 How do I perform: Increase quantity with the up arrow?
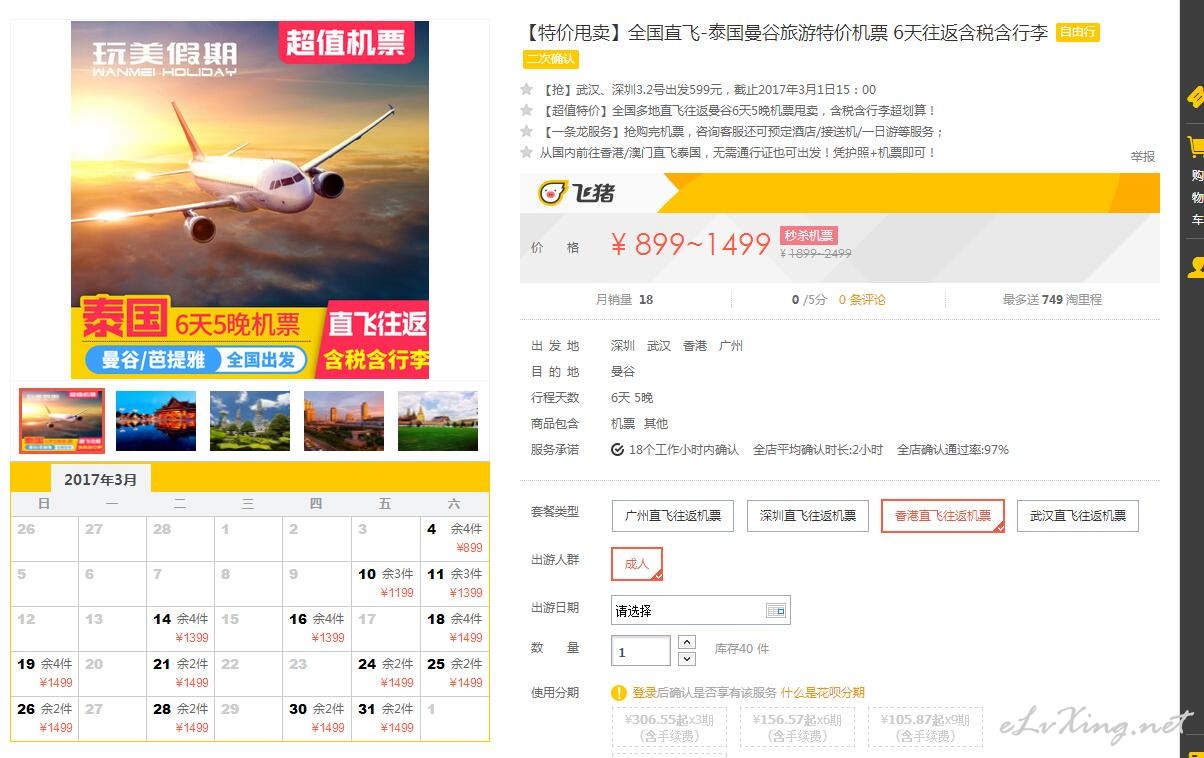point(686,642)
